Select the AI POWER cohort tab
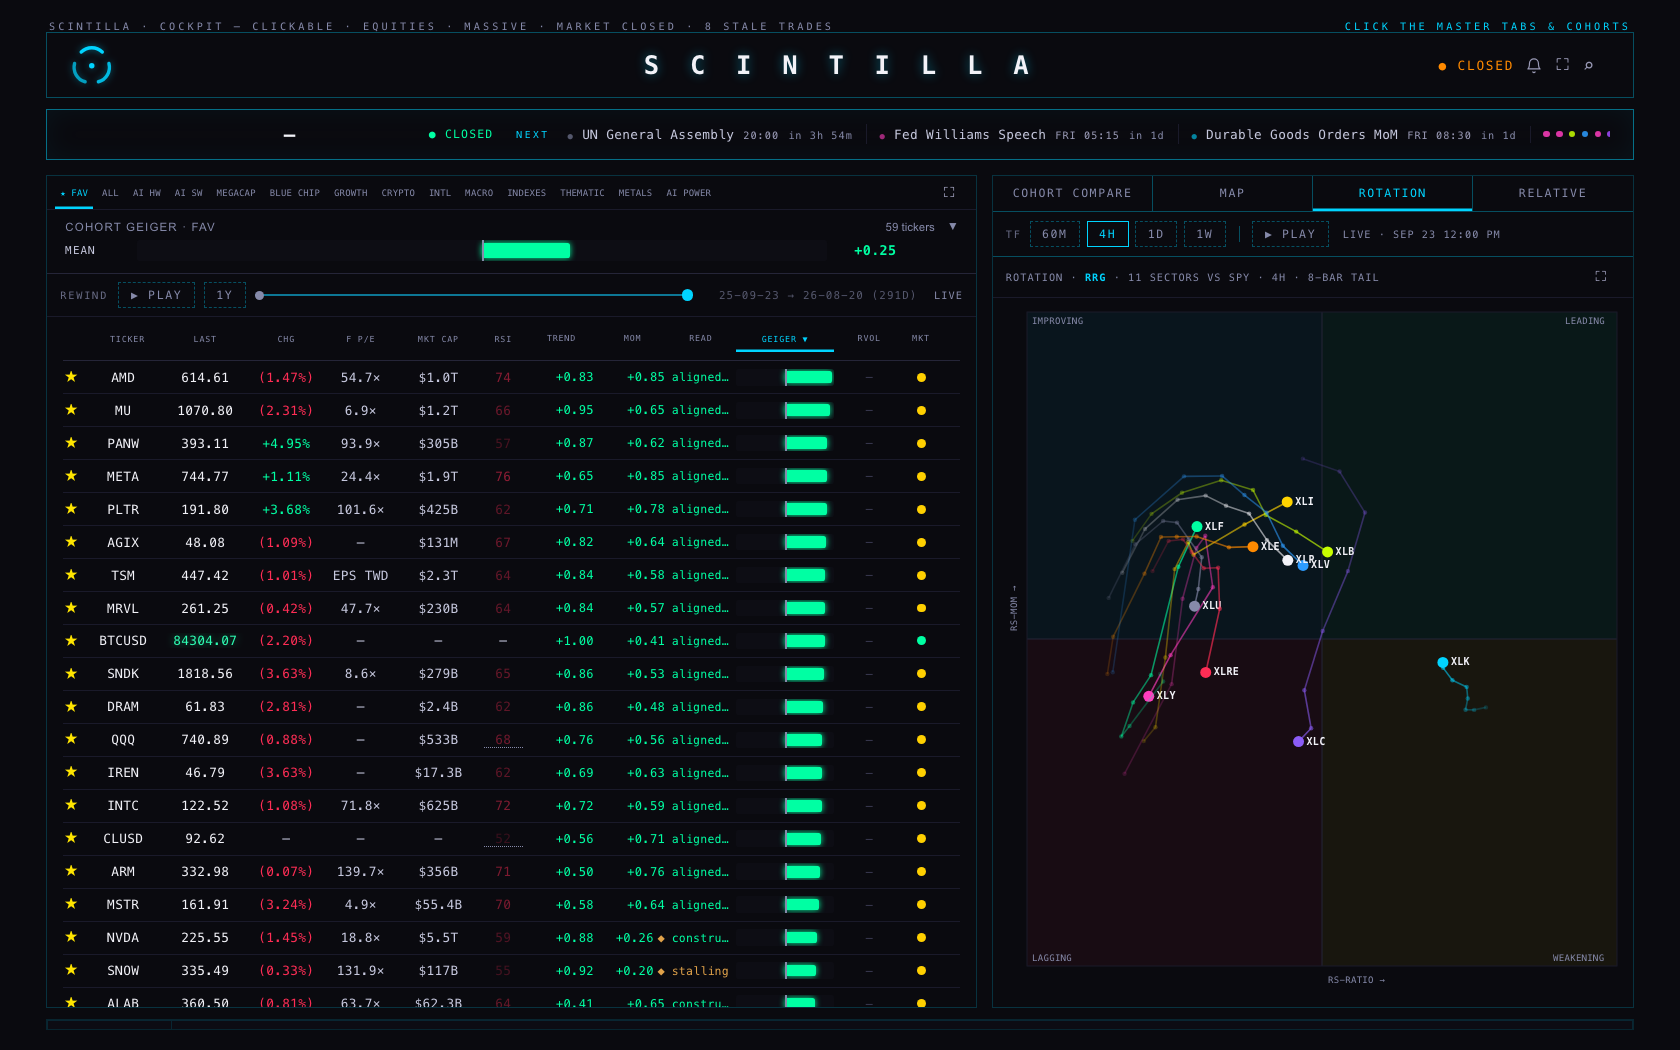1680x1050 pixels. point(688,193)
